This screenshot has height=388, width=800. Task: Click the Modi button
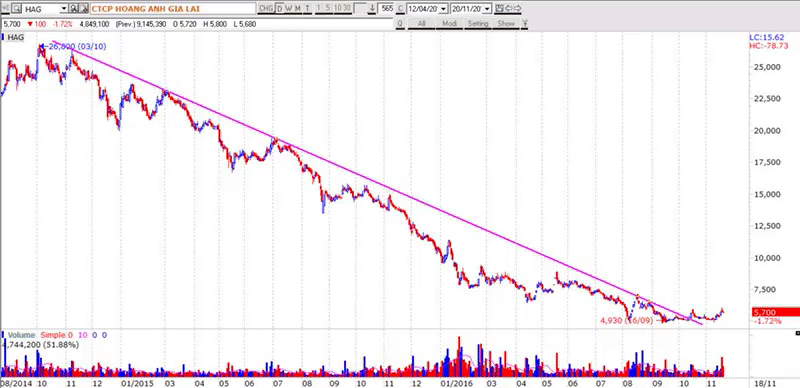click(449, 23)
